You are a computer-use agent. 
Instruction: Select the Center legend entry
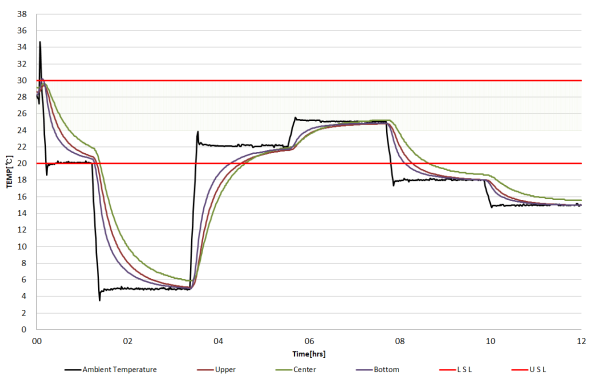click(296, 369)
